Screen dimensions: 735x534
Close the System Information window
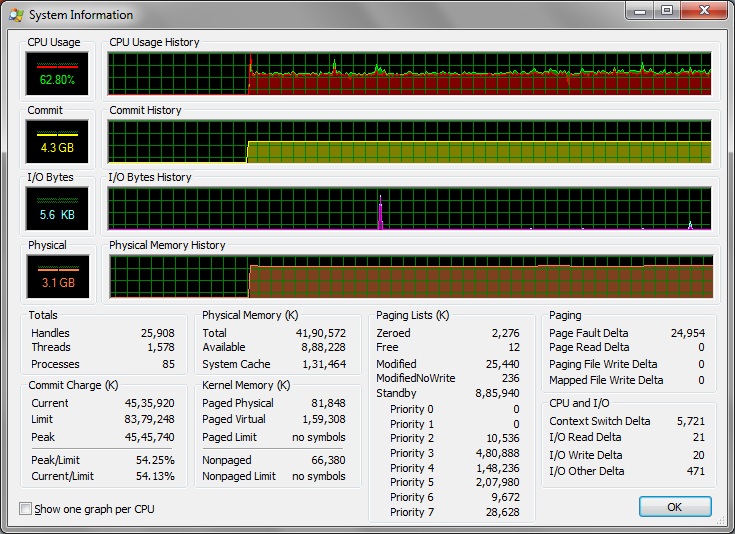(704, 10)
